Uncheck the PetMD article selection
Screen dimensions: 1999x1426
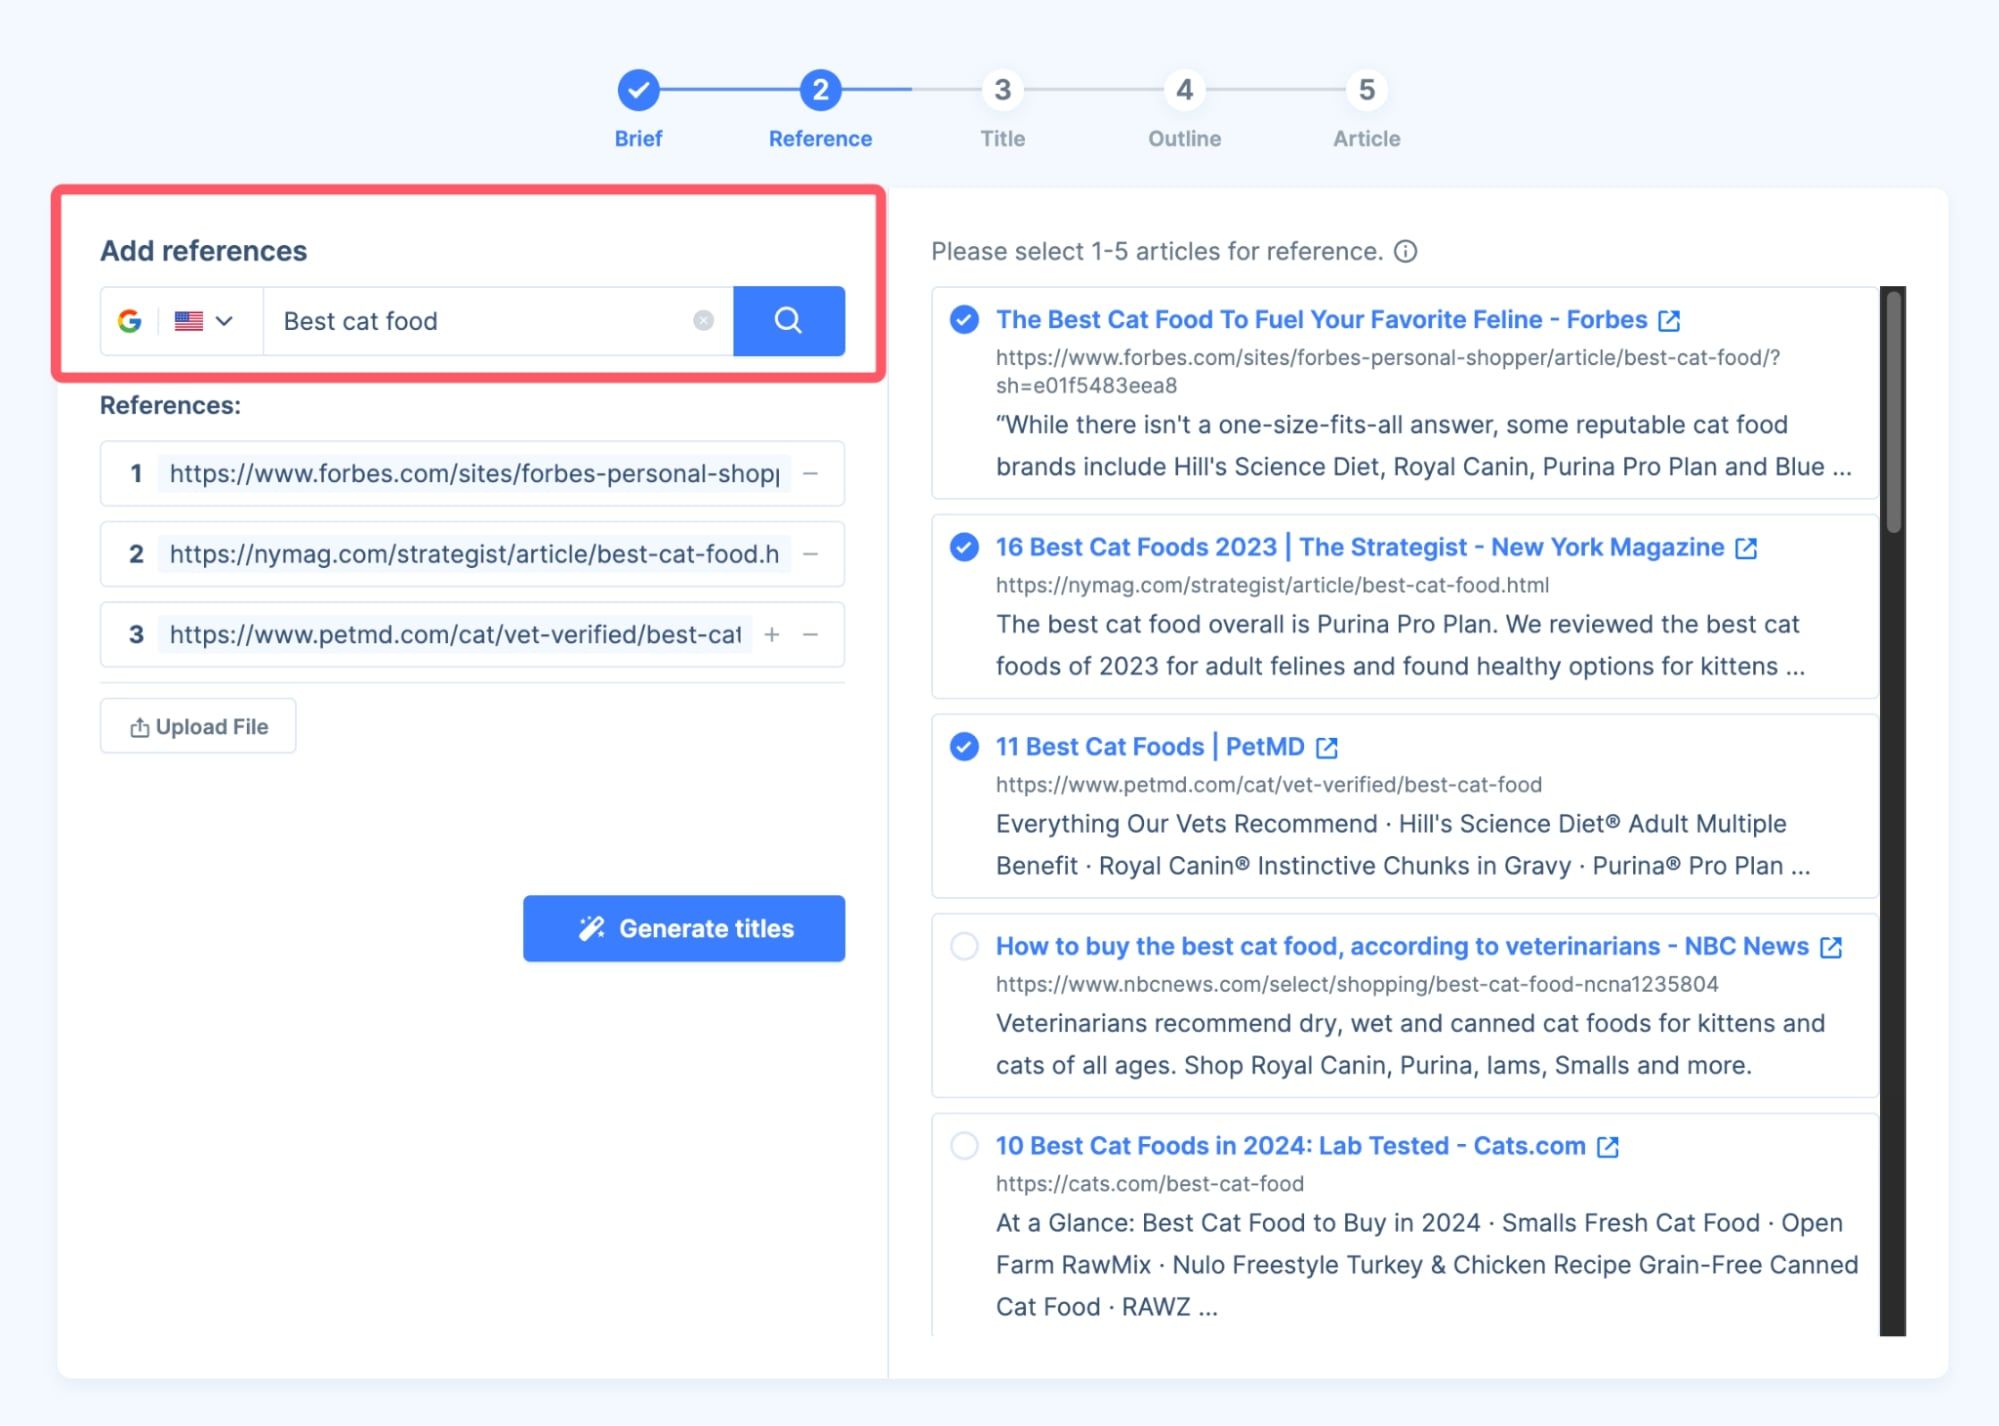pos(964,747)
